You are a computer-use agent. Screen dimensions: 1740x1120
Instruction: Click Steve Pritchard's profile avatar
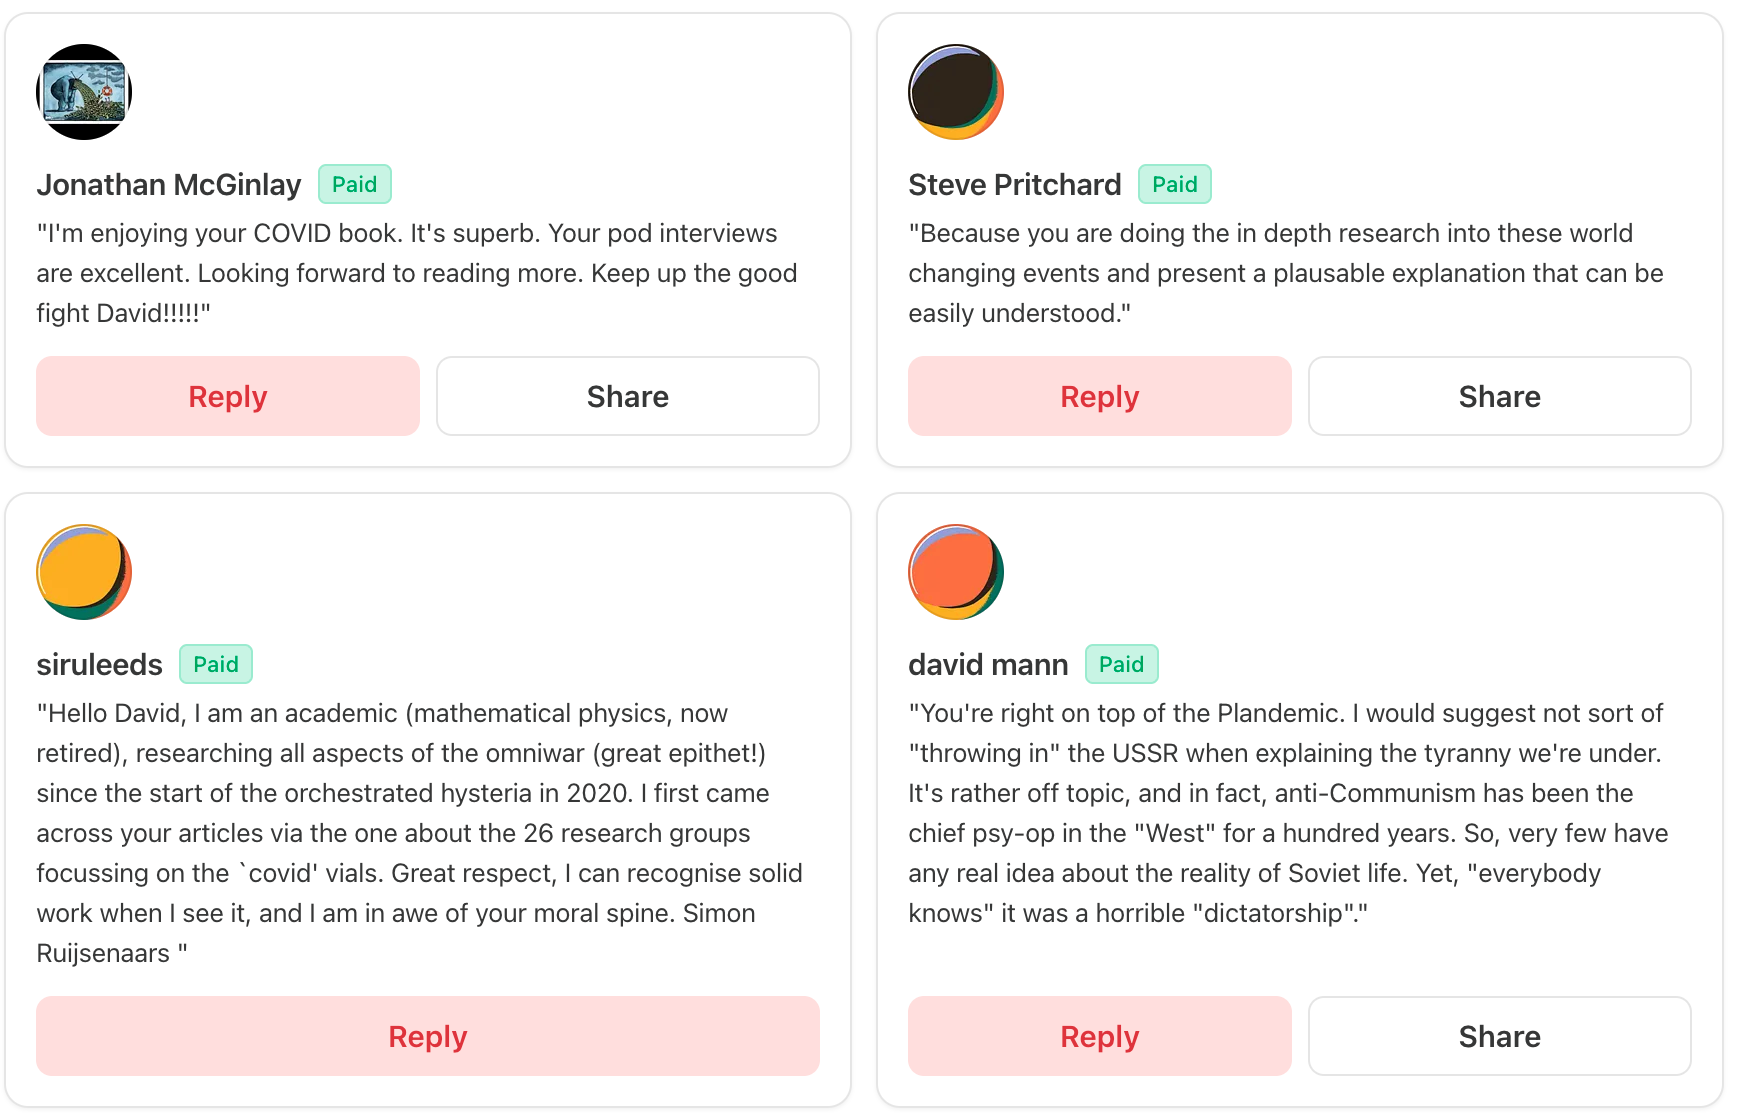(956, 92)
